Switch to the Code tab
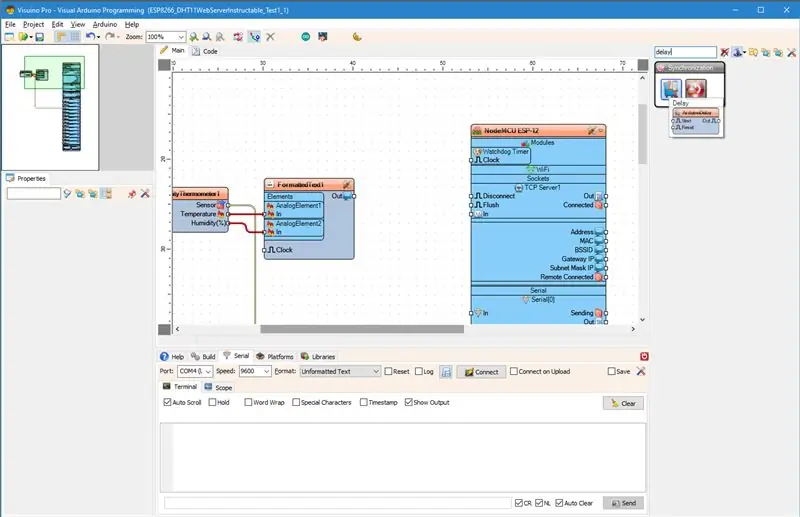This screenshot has height=517, width=800. [x=205, y=51]
